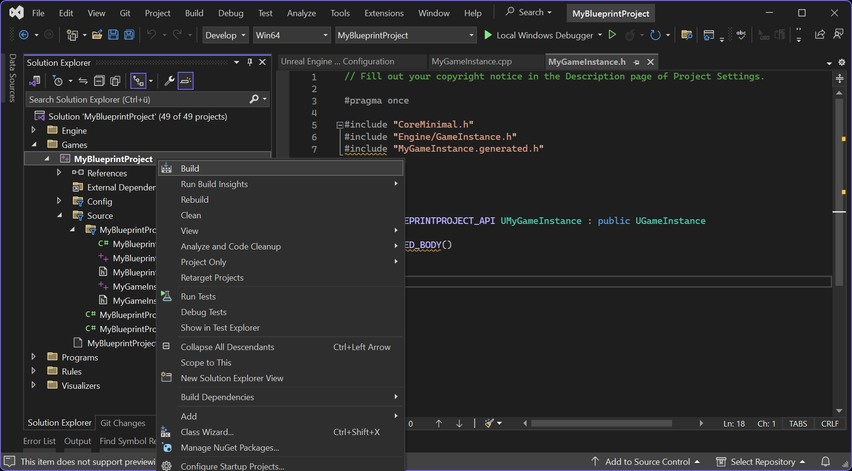Image resolution: width=852 pixels, height=471 pixels.
Task: Open the Win64 platform dropdown
Action: tap(292, 35)
